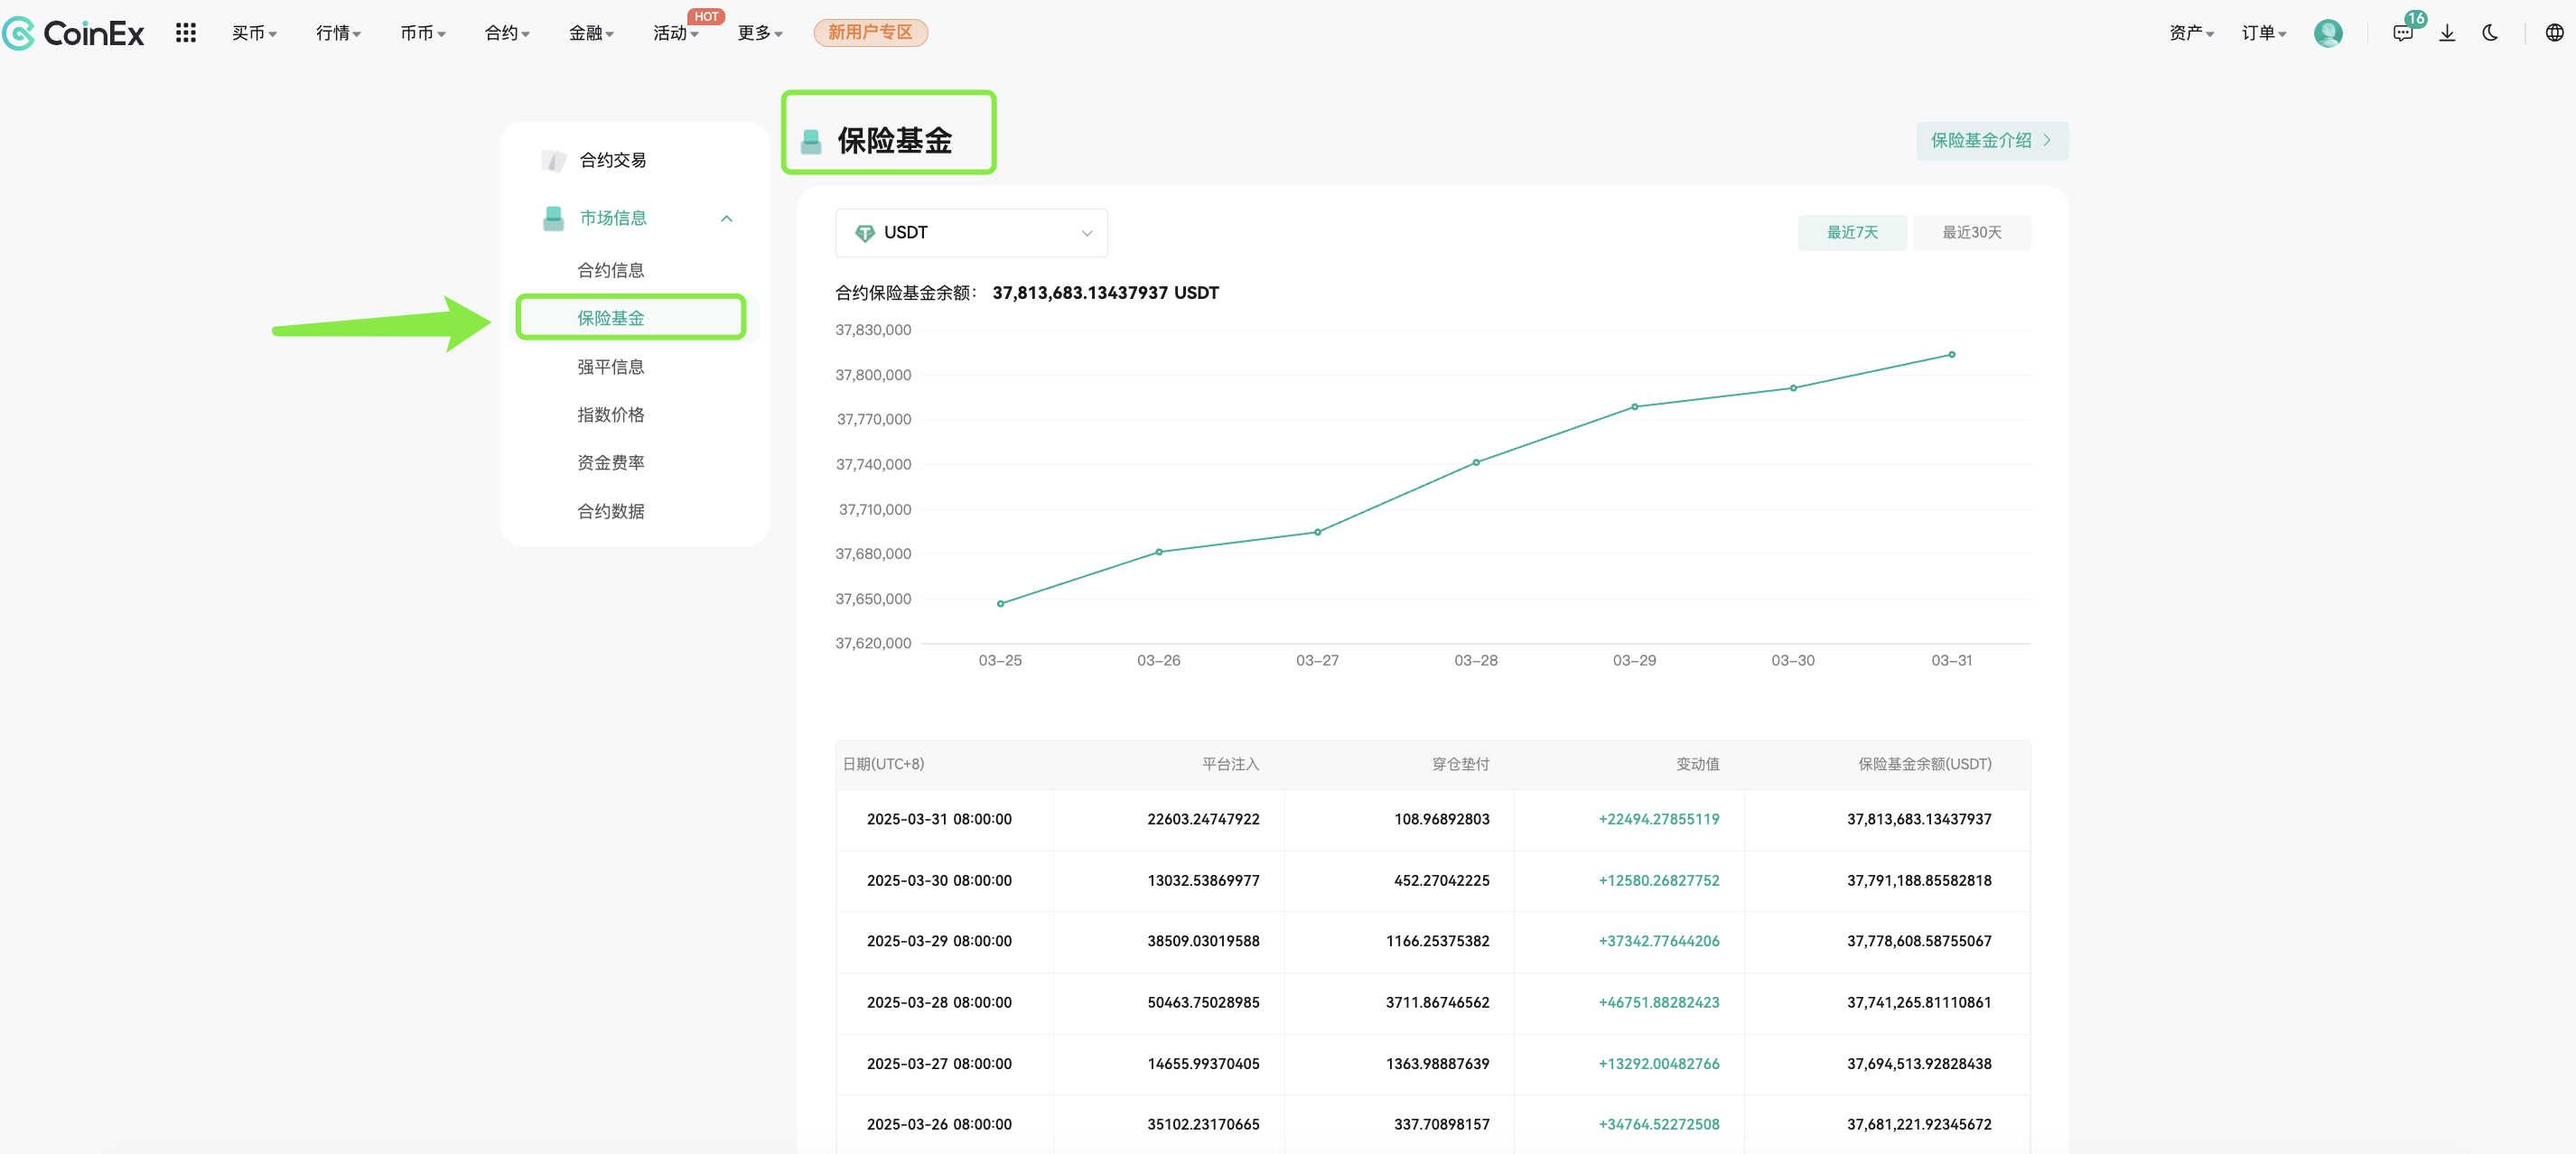Click the 合约交易 sidebar icon
Image resolution: width=2576 pixels, height=1154 pixels.
point(553,160)
